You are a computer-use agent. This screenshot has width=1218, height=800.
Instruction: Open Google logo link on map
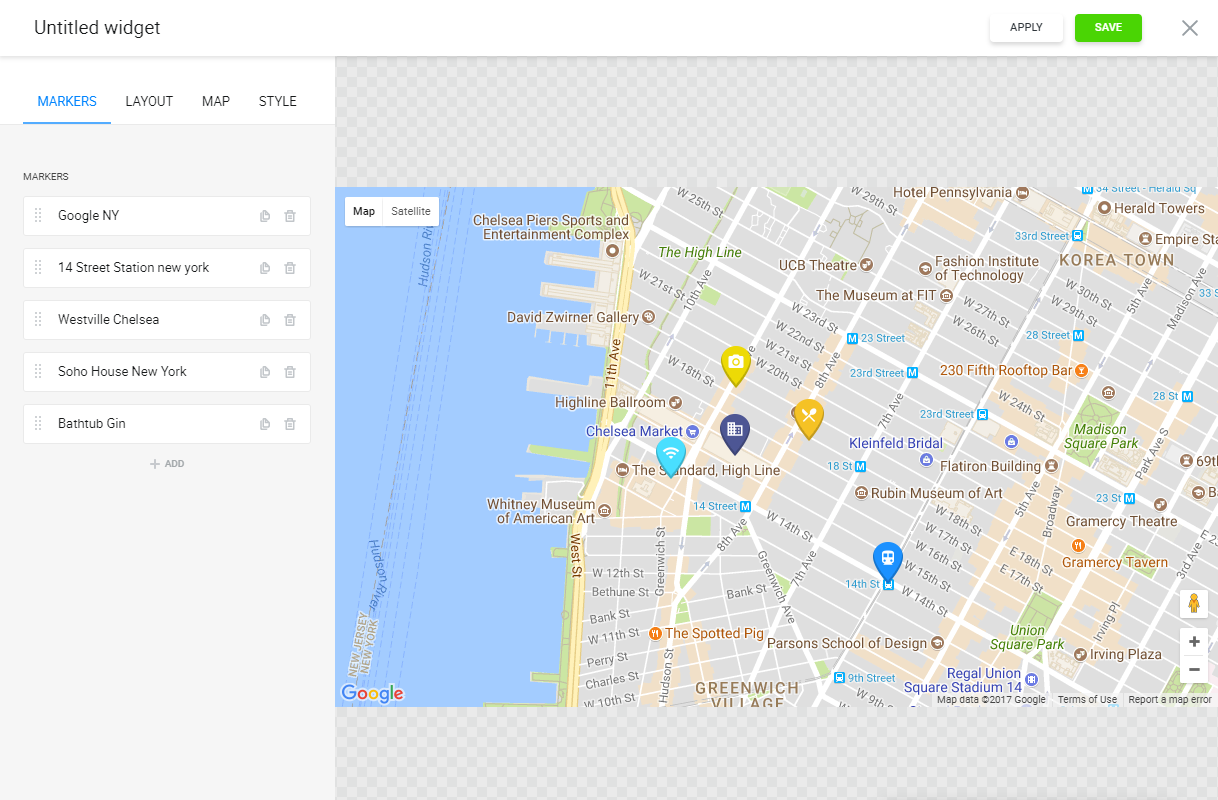[x=372, y=693]
